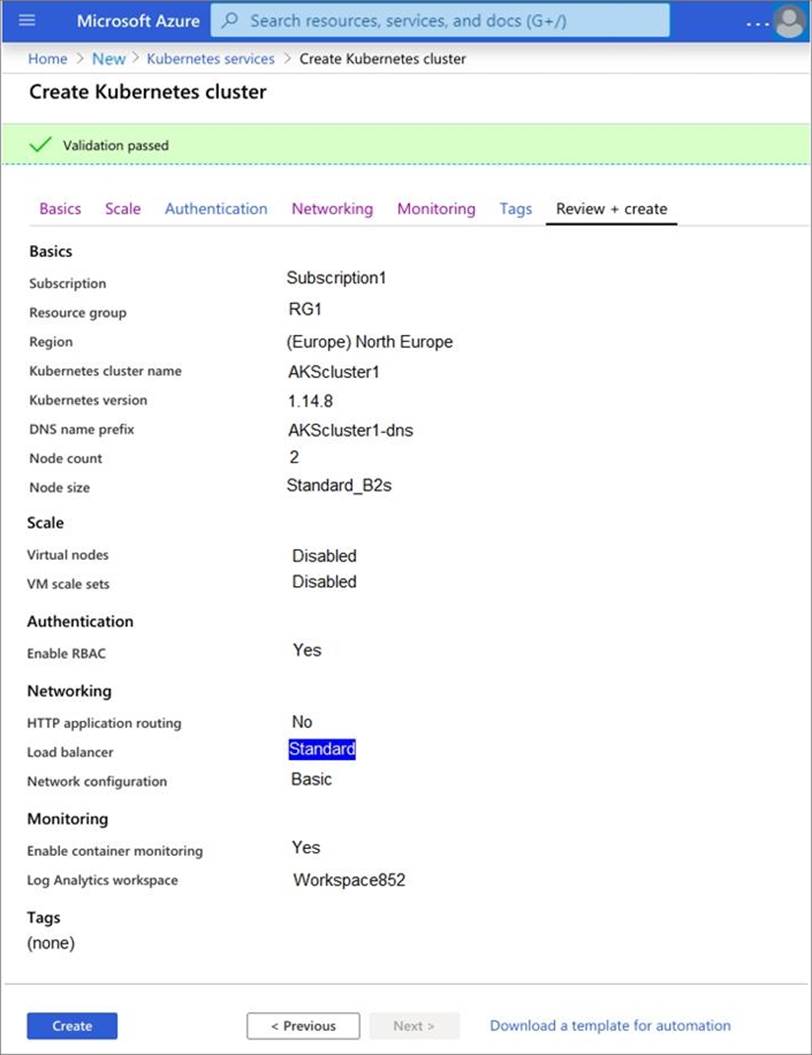The width and height of the screenshot is (812, 1055).
Task: Open the portal hamburger menu
Action: coord(27,20)
